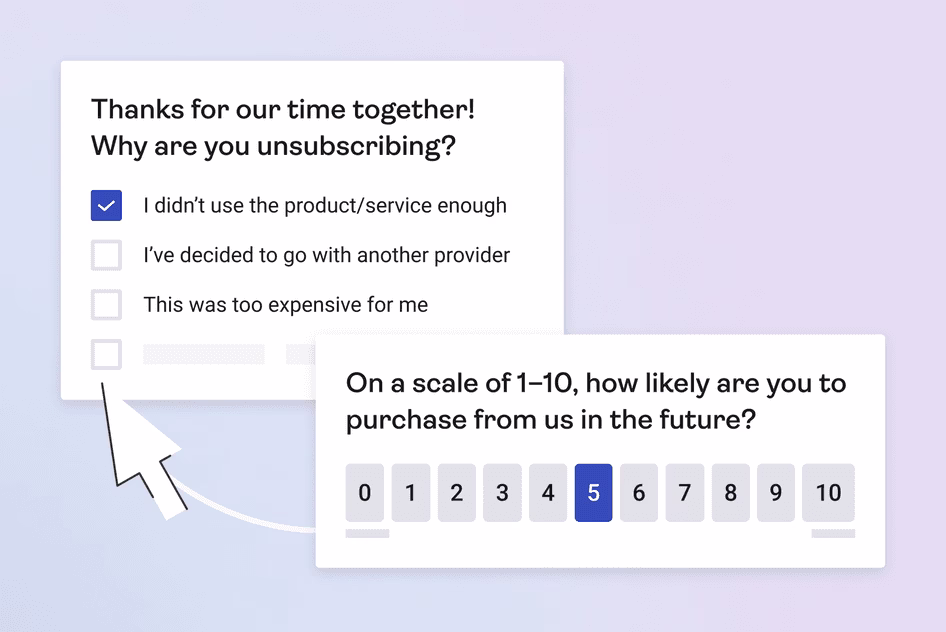
Task: Choose rating 1 on the likelihood scale
Action: [411, 493]
